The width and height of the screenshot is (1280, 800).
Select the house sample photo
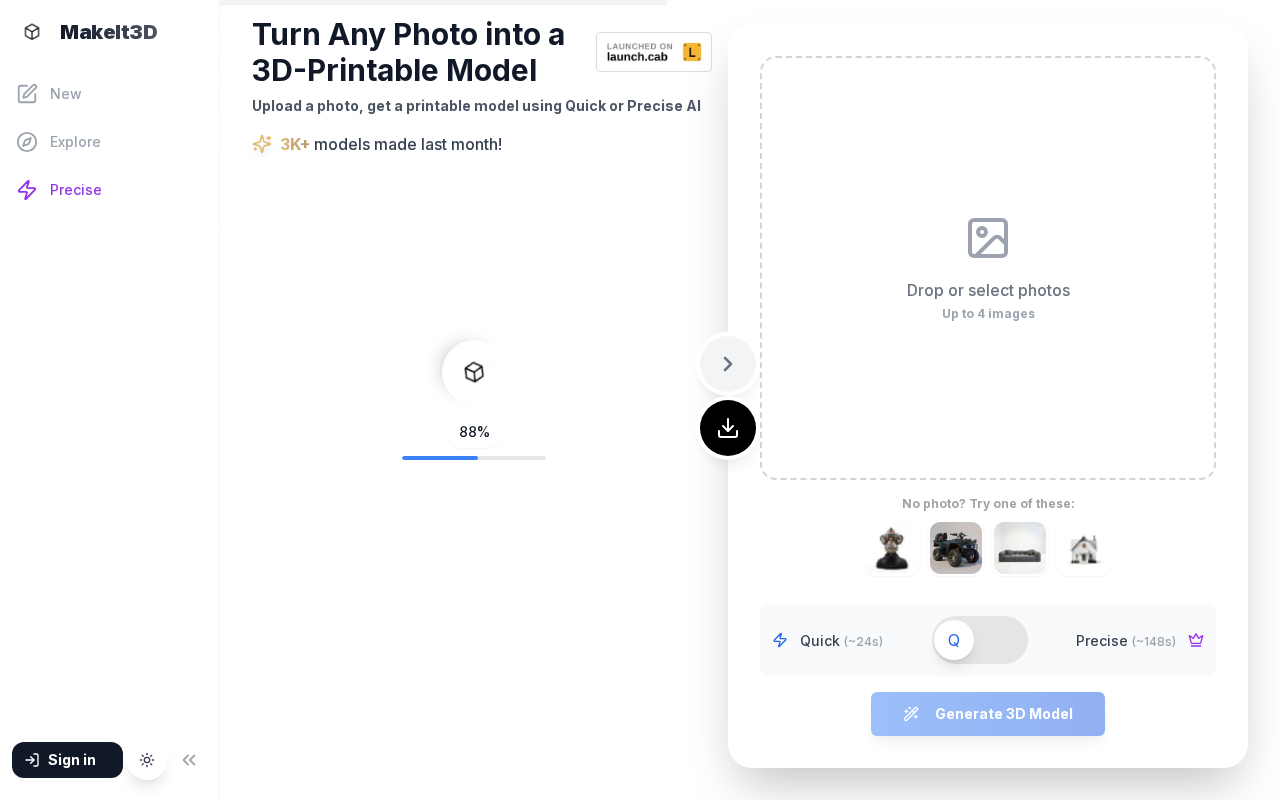pyautogui.click(x=1084, y=548)
